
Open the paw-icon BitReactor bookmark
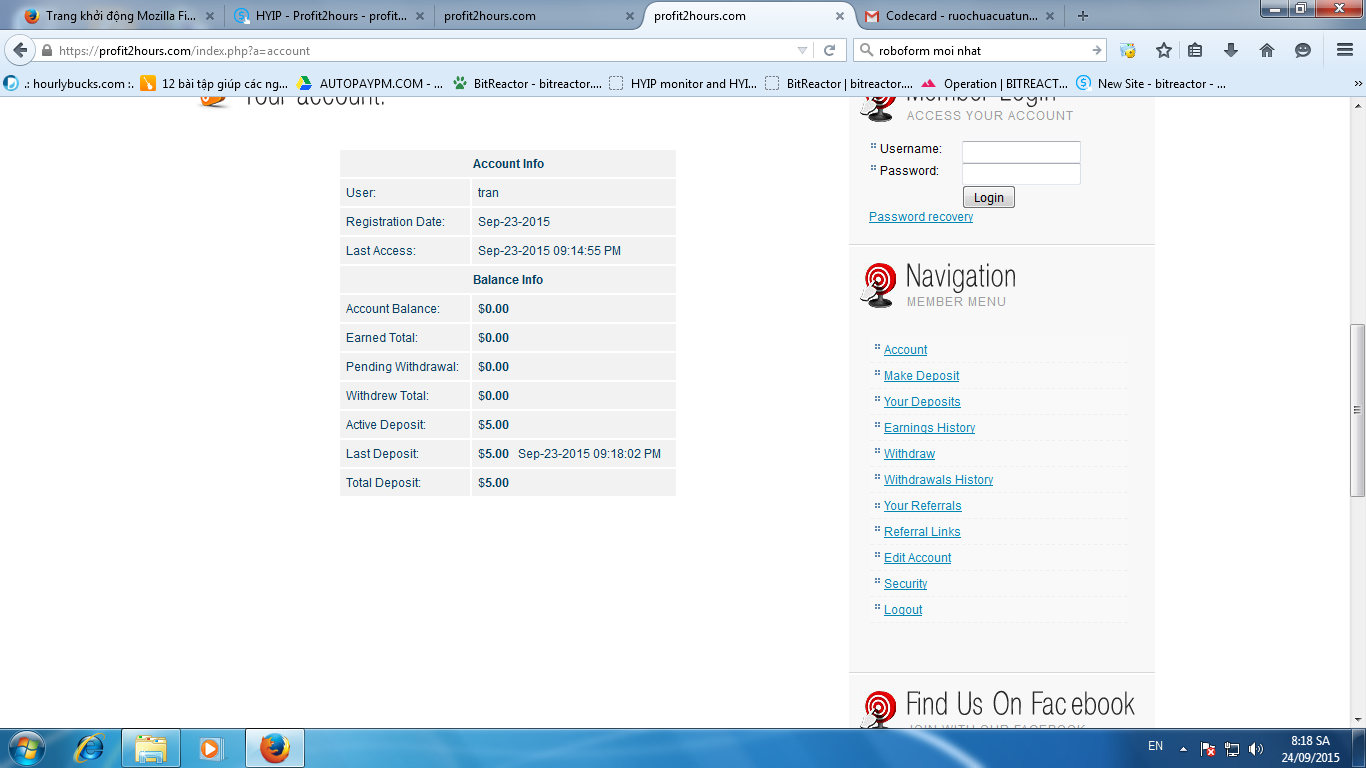click(527, 84)
